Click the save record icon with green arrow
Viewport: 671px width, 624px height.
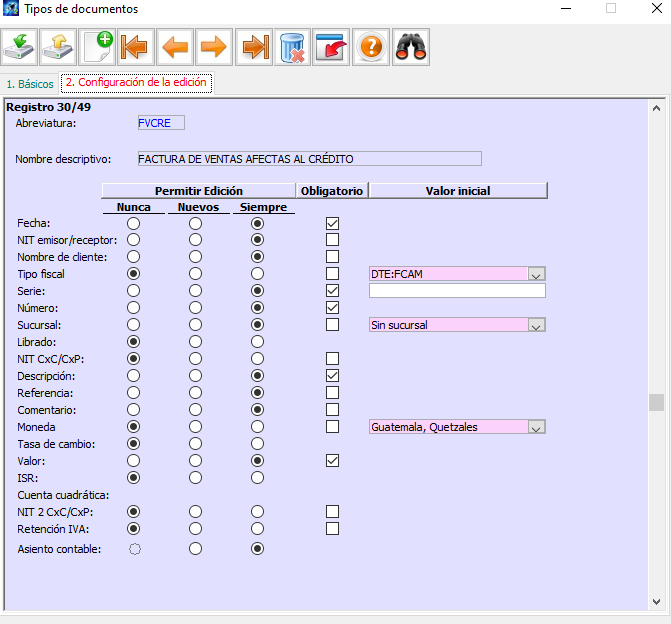(20, 47)
